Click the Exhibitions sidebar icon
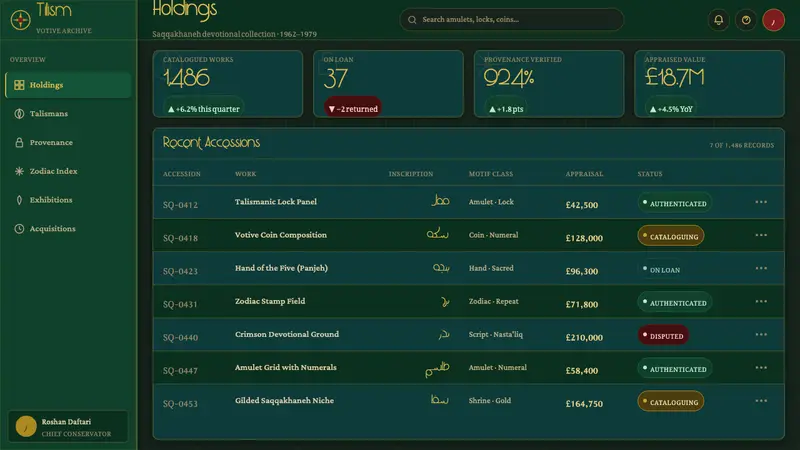 pyautogui.click(x=19, y=199)
